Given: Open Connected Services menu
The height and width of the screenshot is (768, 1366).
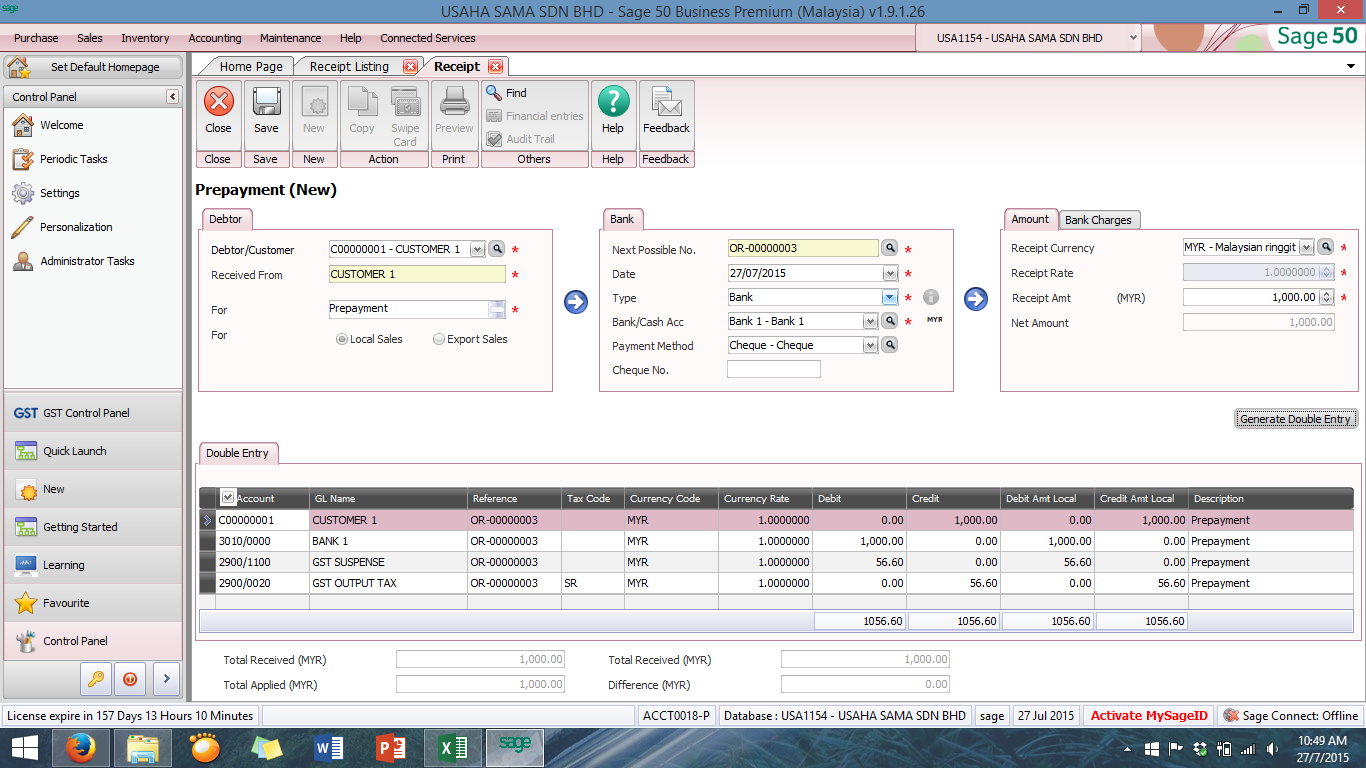Looking at the screenshot, I should click(x=428, y=38).
